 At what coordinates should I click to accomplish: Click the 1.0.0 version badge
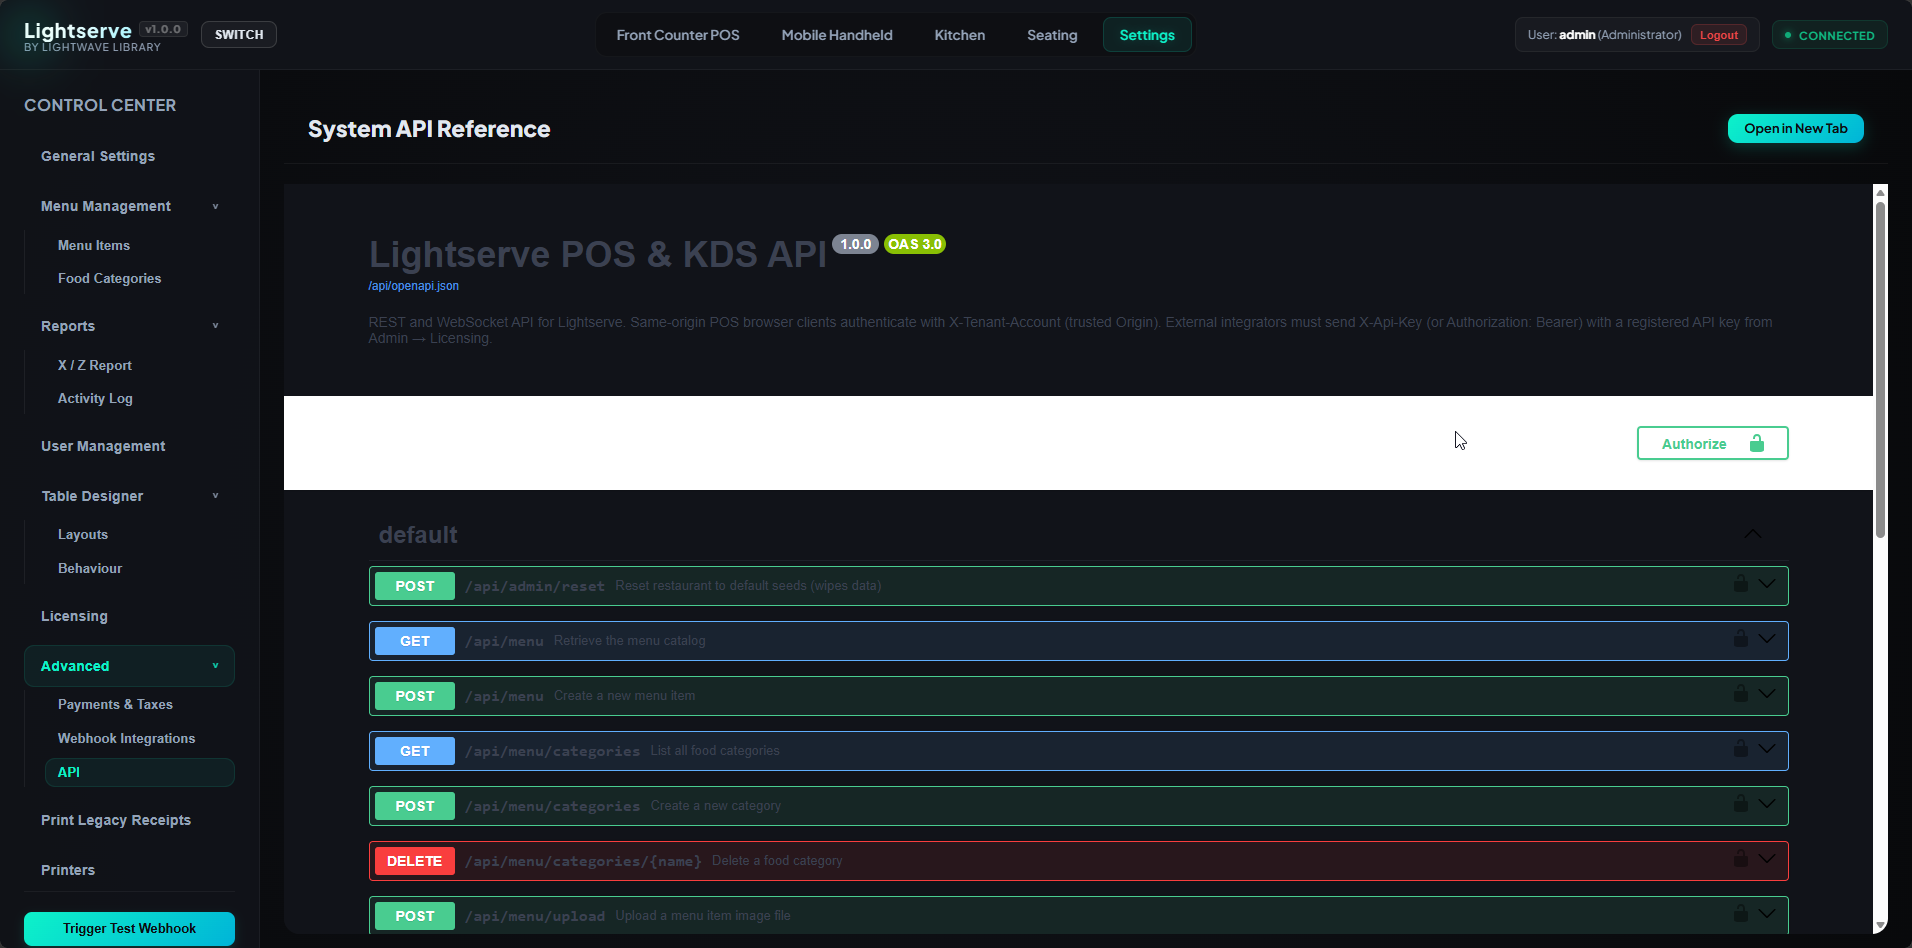[856, 244]
